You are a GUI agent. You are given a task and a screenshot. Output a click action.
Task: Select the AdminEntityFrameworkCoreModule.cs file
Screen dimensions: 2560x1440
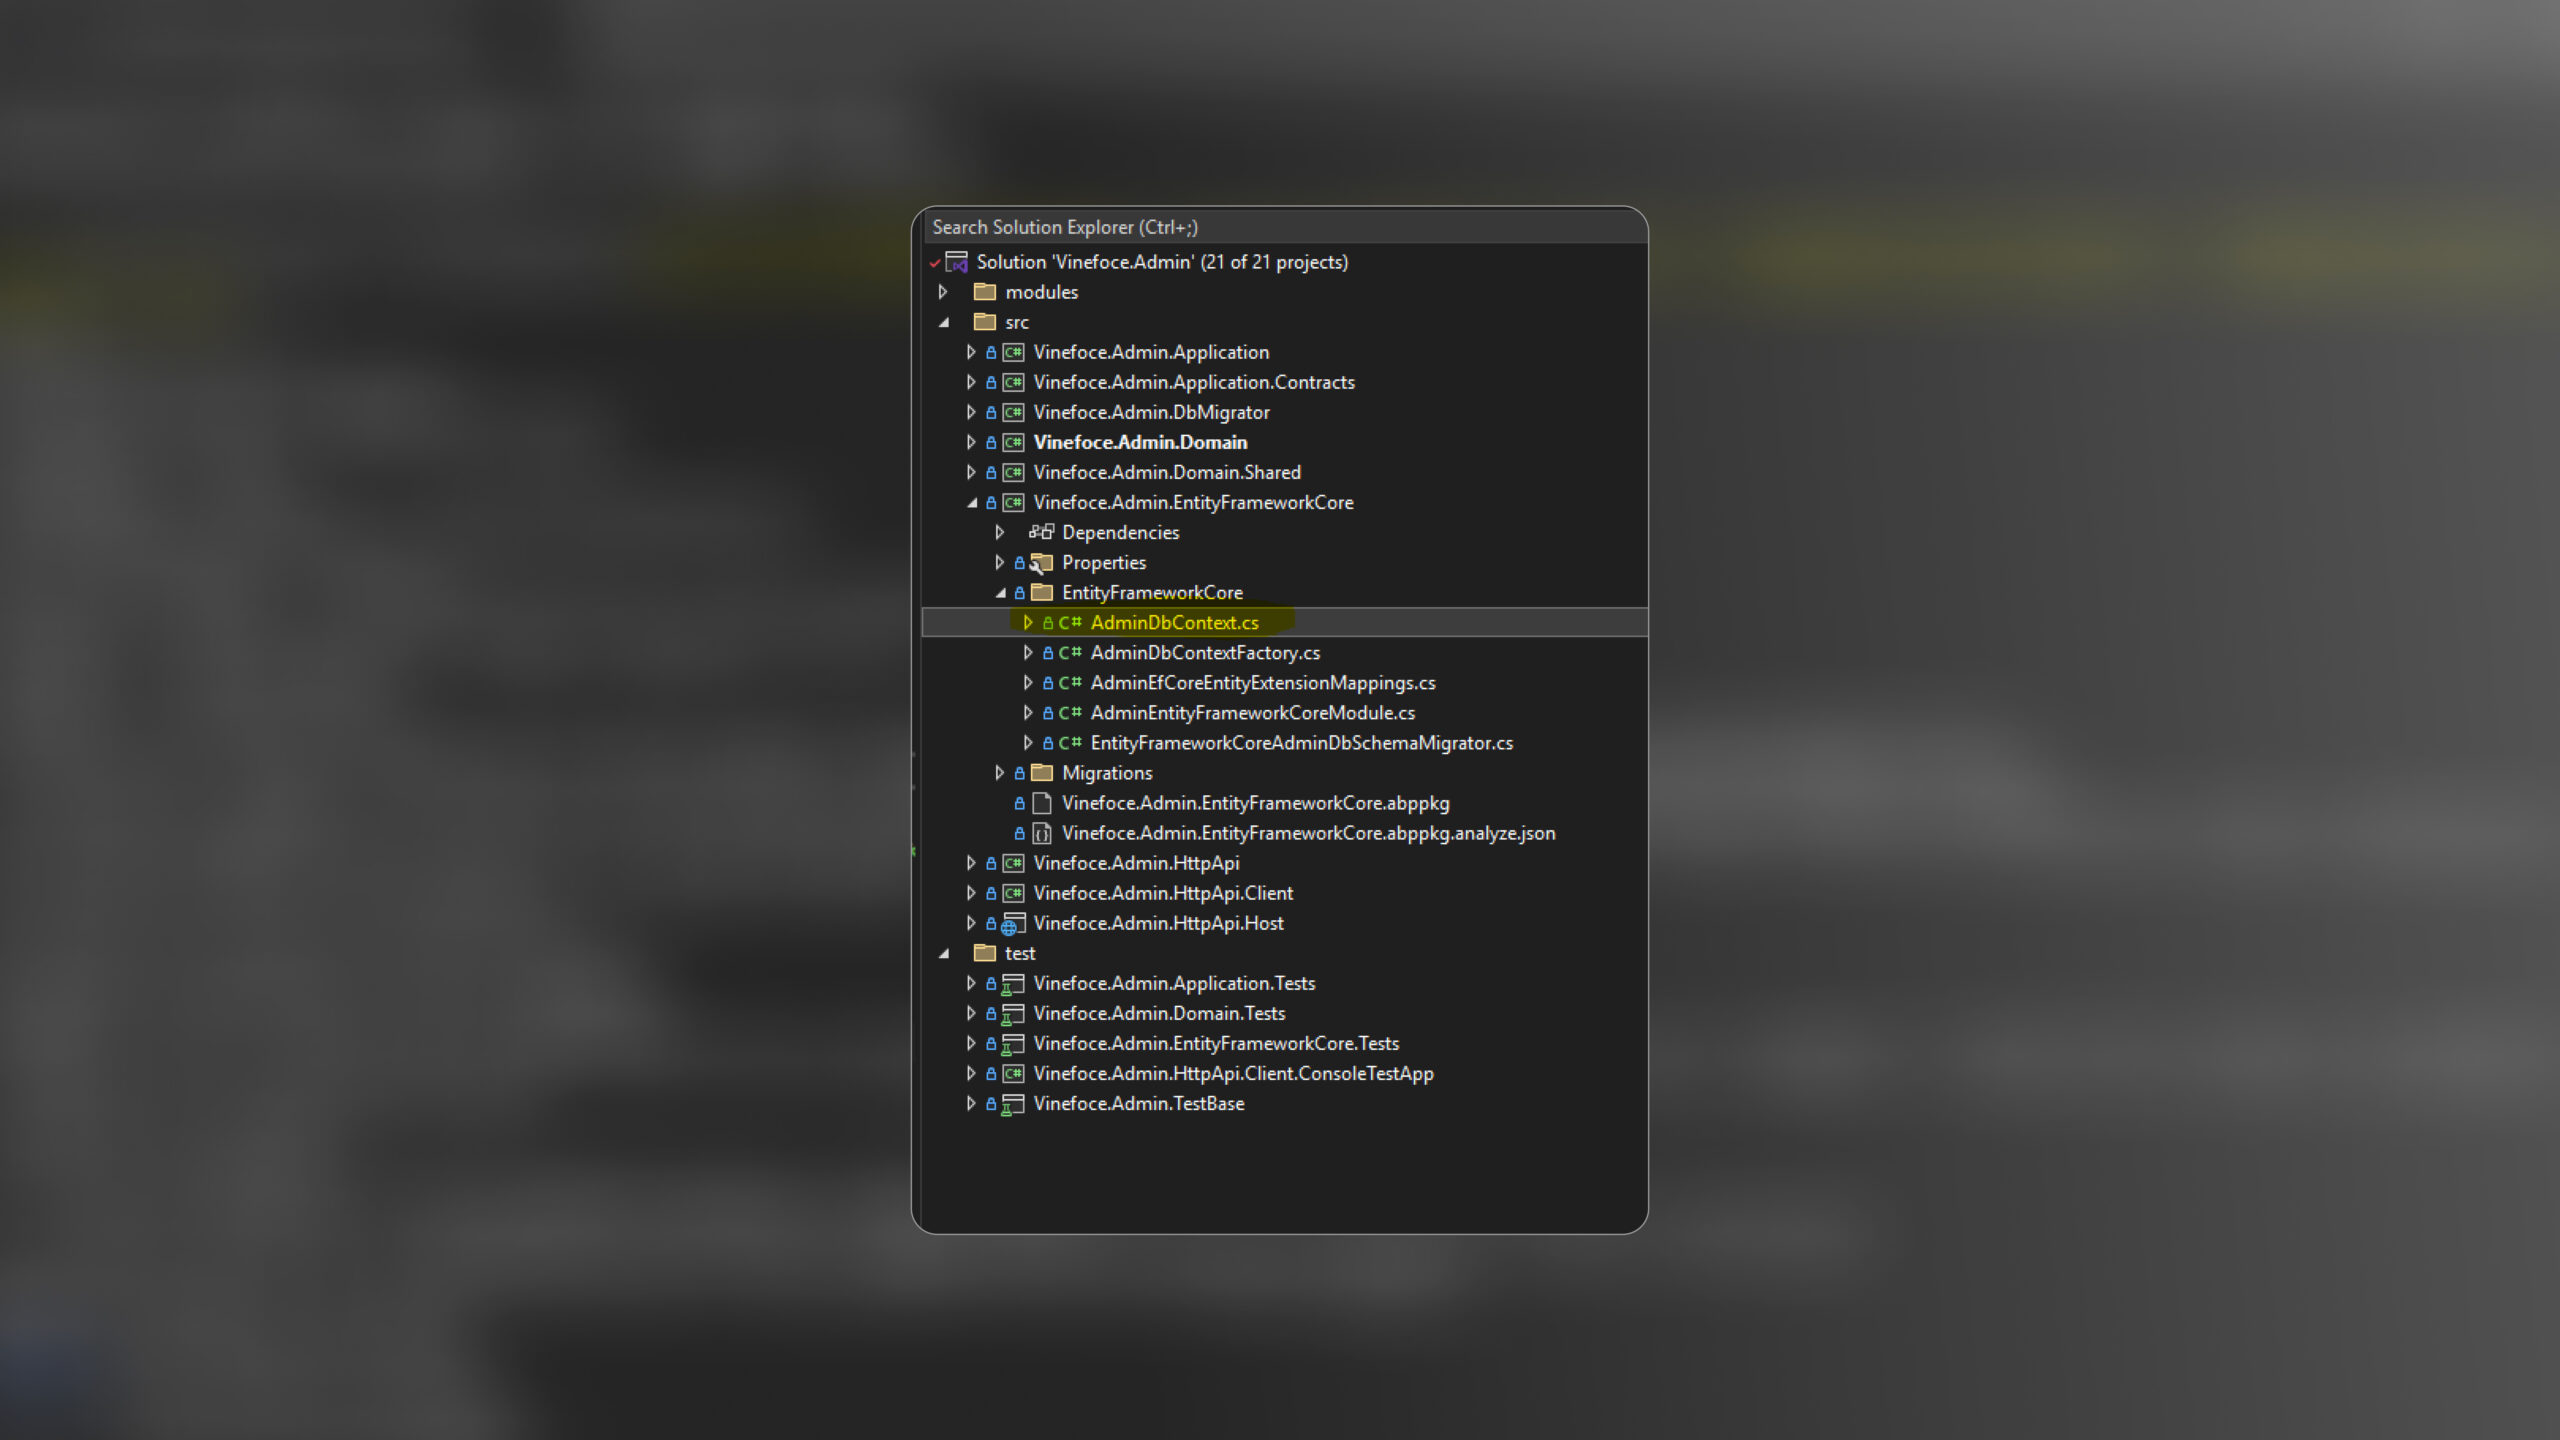tap(1253, 712)
